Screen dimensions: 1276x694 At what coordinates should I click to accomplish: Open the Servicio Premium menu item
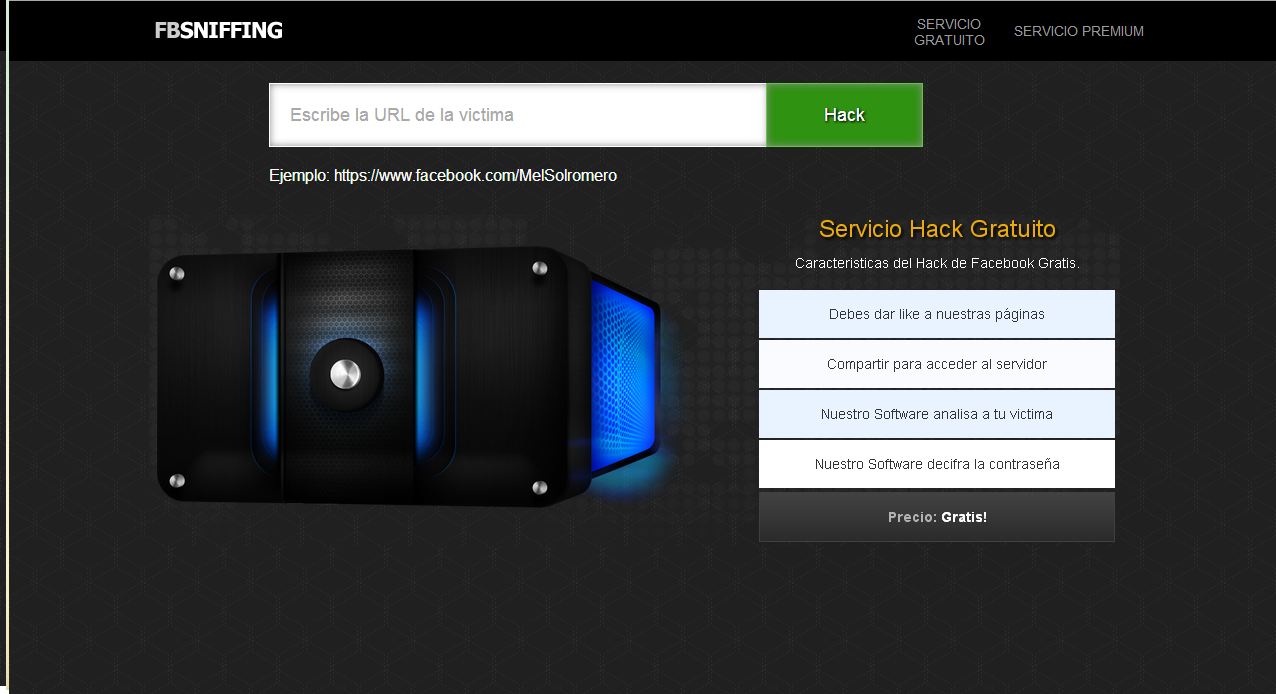(1078, 31)
